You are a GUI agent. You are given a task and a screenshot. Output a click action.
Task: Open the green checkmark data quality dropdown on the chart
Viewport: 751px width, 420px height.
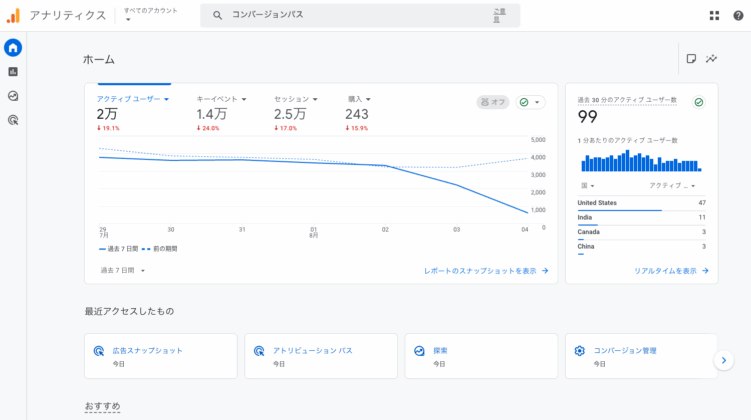[x=530, y=102]
